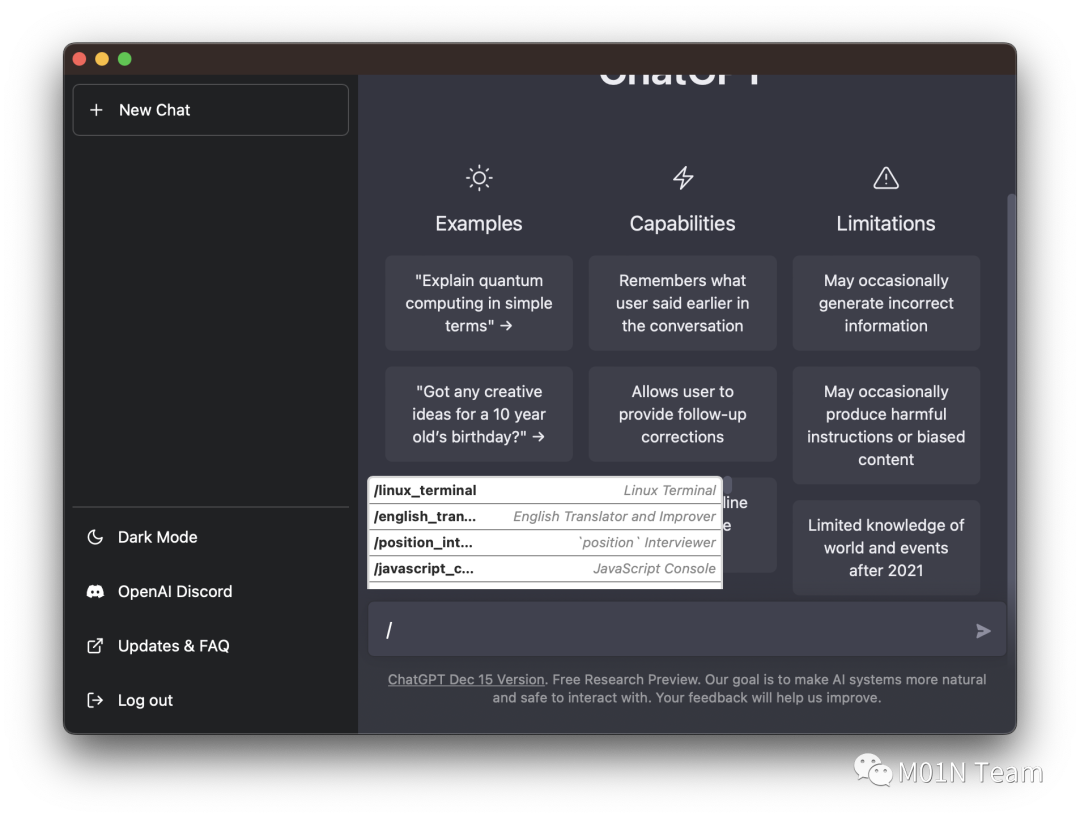This screenshot has width=1080, height=818.
Task: Click the "May occasionally generate incorrect information" card
Action: (886, 303)
